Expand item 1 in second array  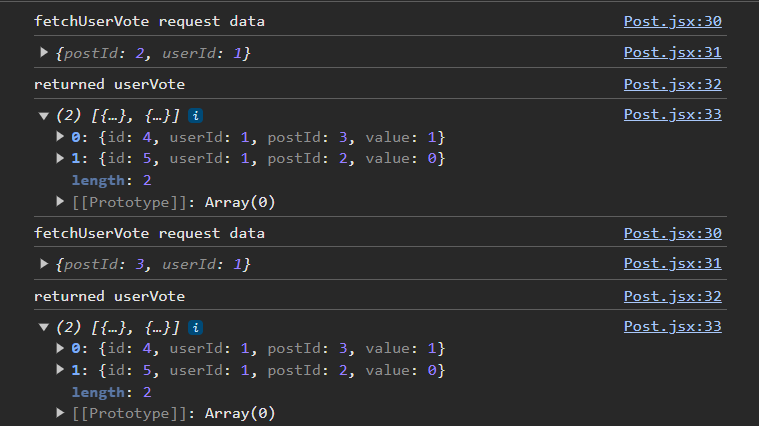[60, 369]
